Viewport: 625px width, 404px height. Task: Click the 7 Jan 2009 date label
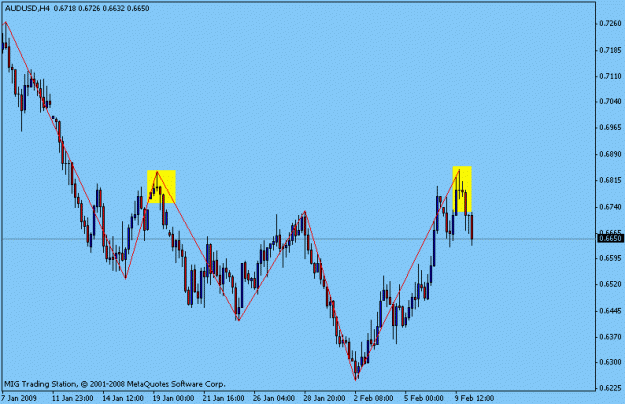(x=19, y=398)
